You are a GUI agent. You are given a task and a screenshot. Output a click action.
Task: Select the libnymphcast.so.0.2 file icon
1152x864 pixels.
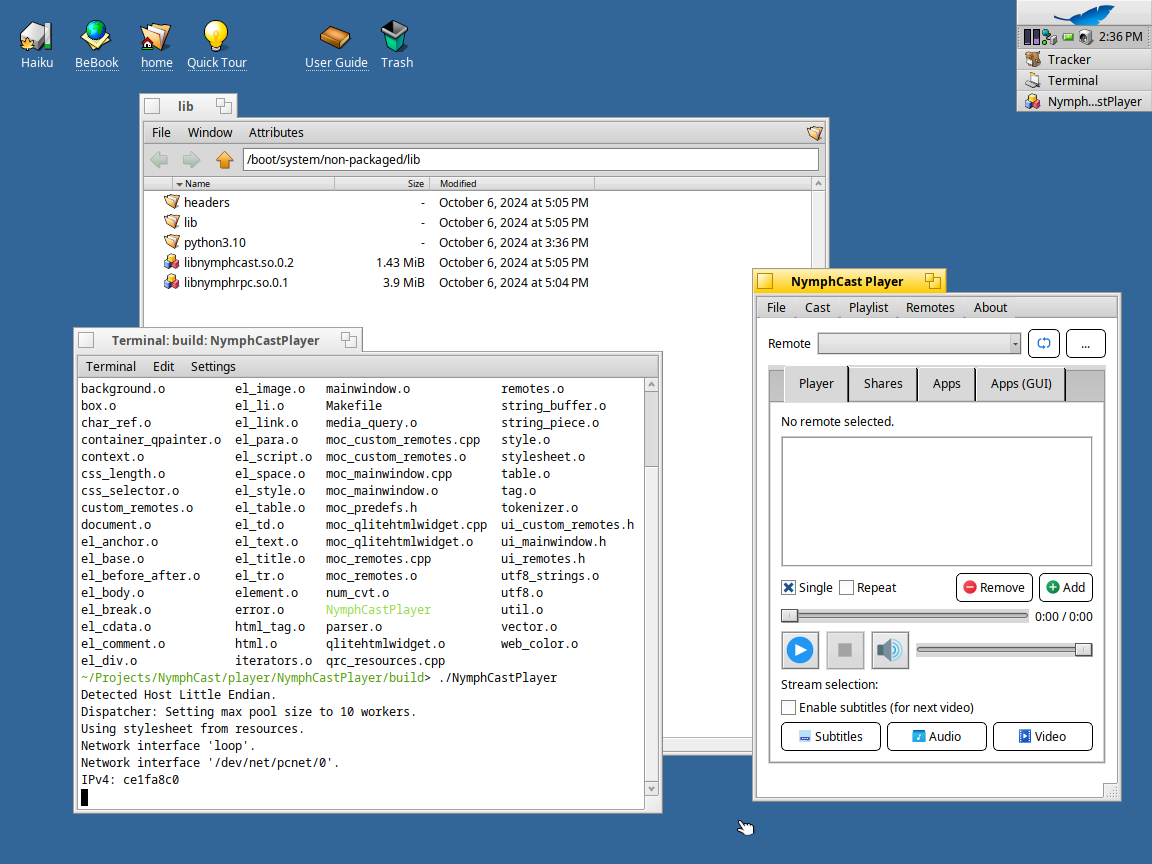(172, 262)
